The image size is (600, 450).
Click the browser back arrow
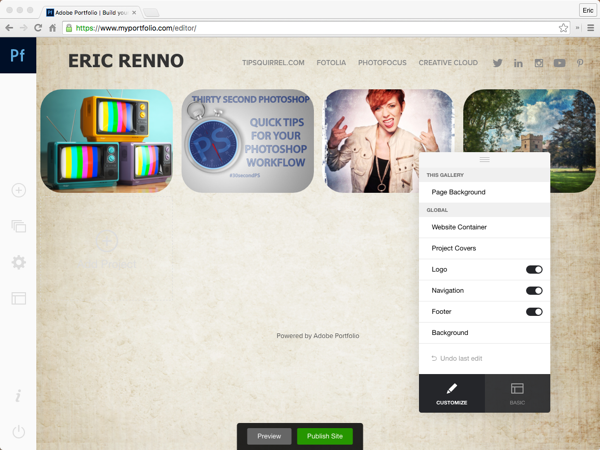pyautogui.click(x=9, y=28)
